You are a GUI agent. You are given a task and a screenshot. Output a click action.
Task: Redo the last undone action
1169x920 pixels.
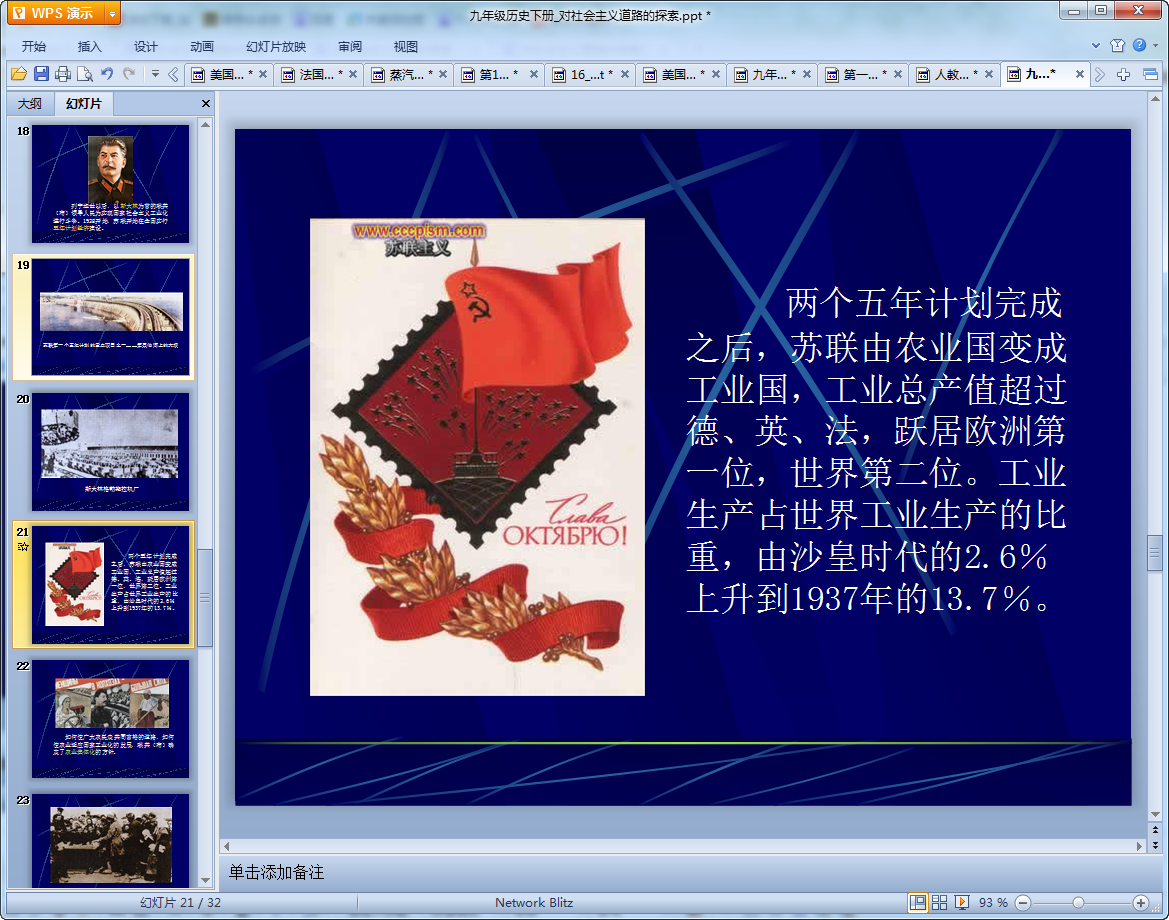click(x=129, y=74)
